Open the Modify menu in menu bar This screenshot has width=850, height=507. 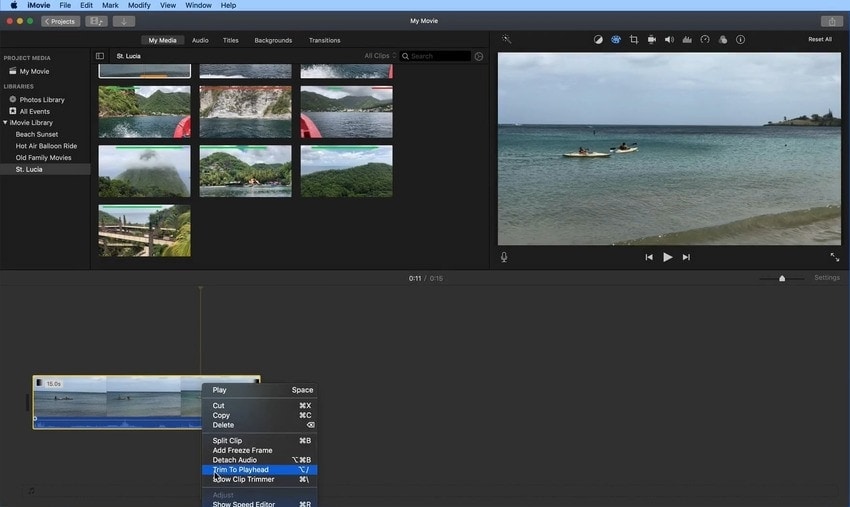139,5
